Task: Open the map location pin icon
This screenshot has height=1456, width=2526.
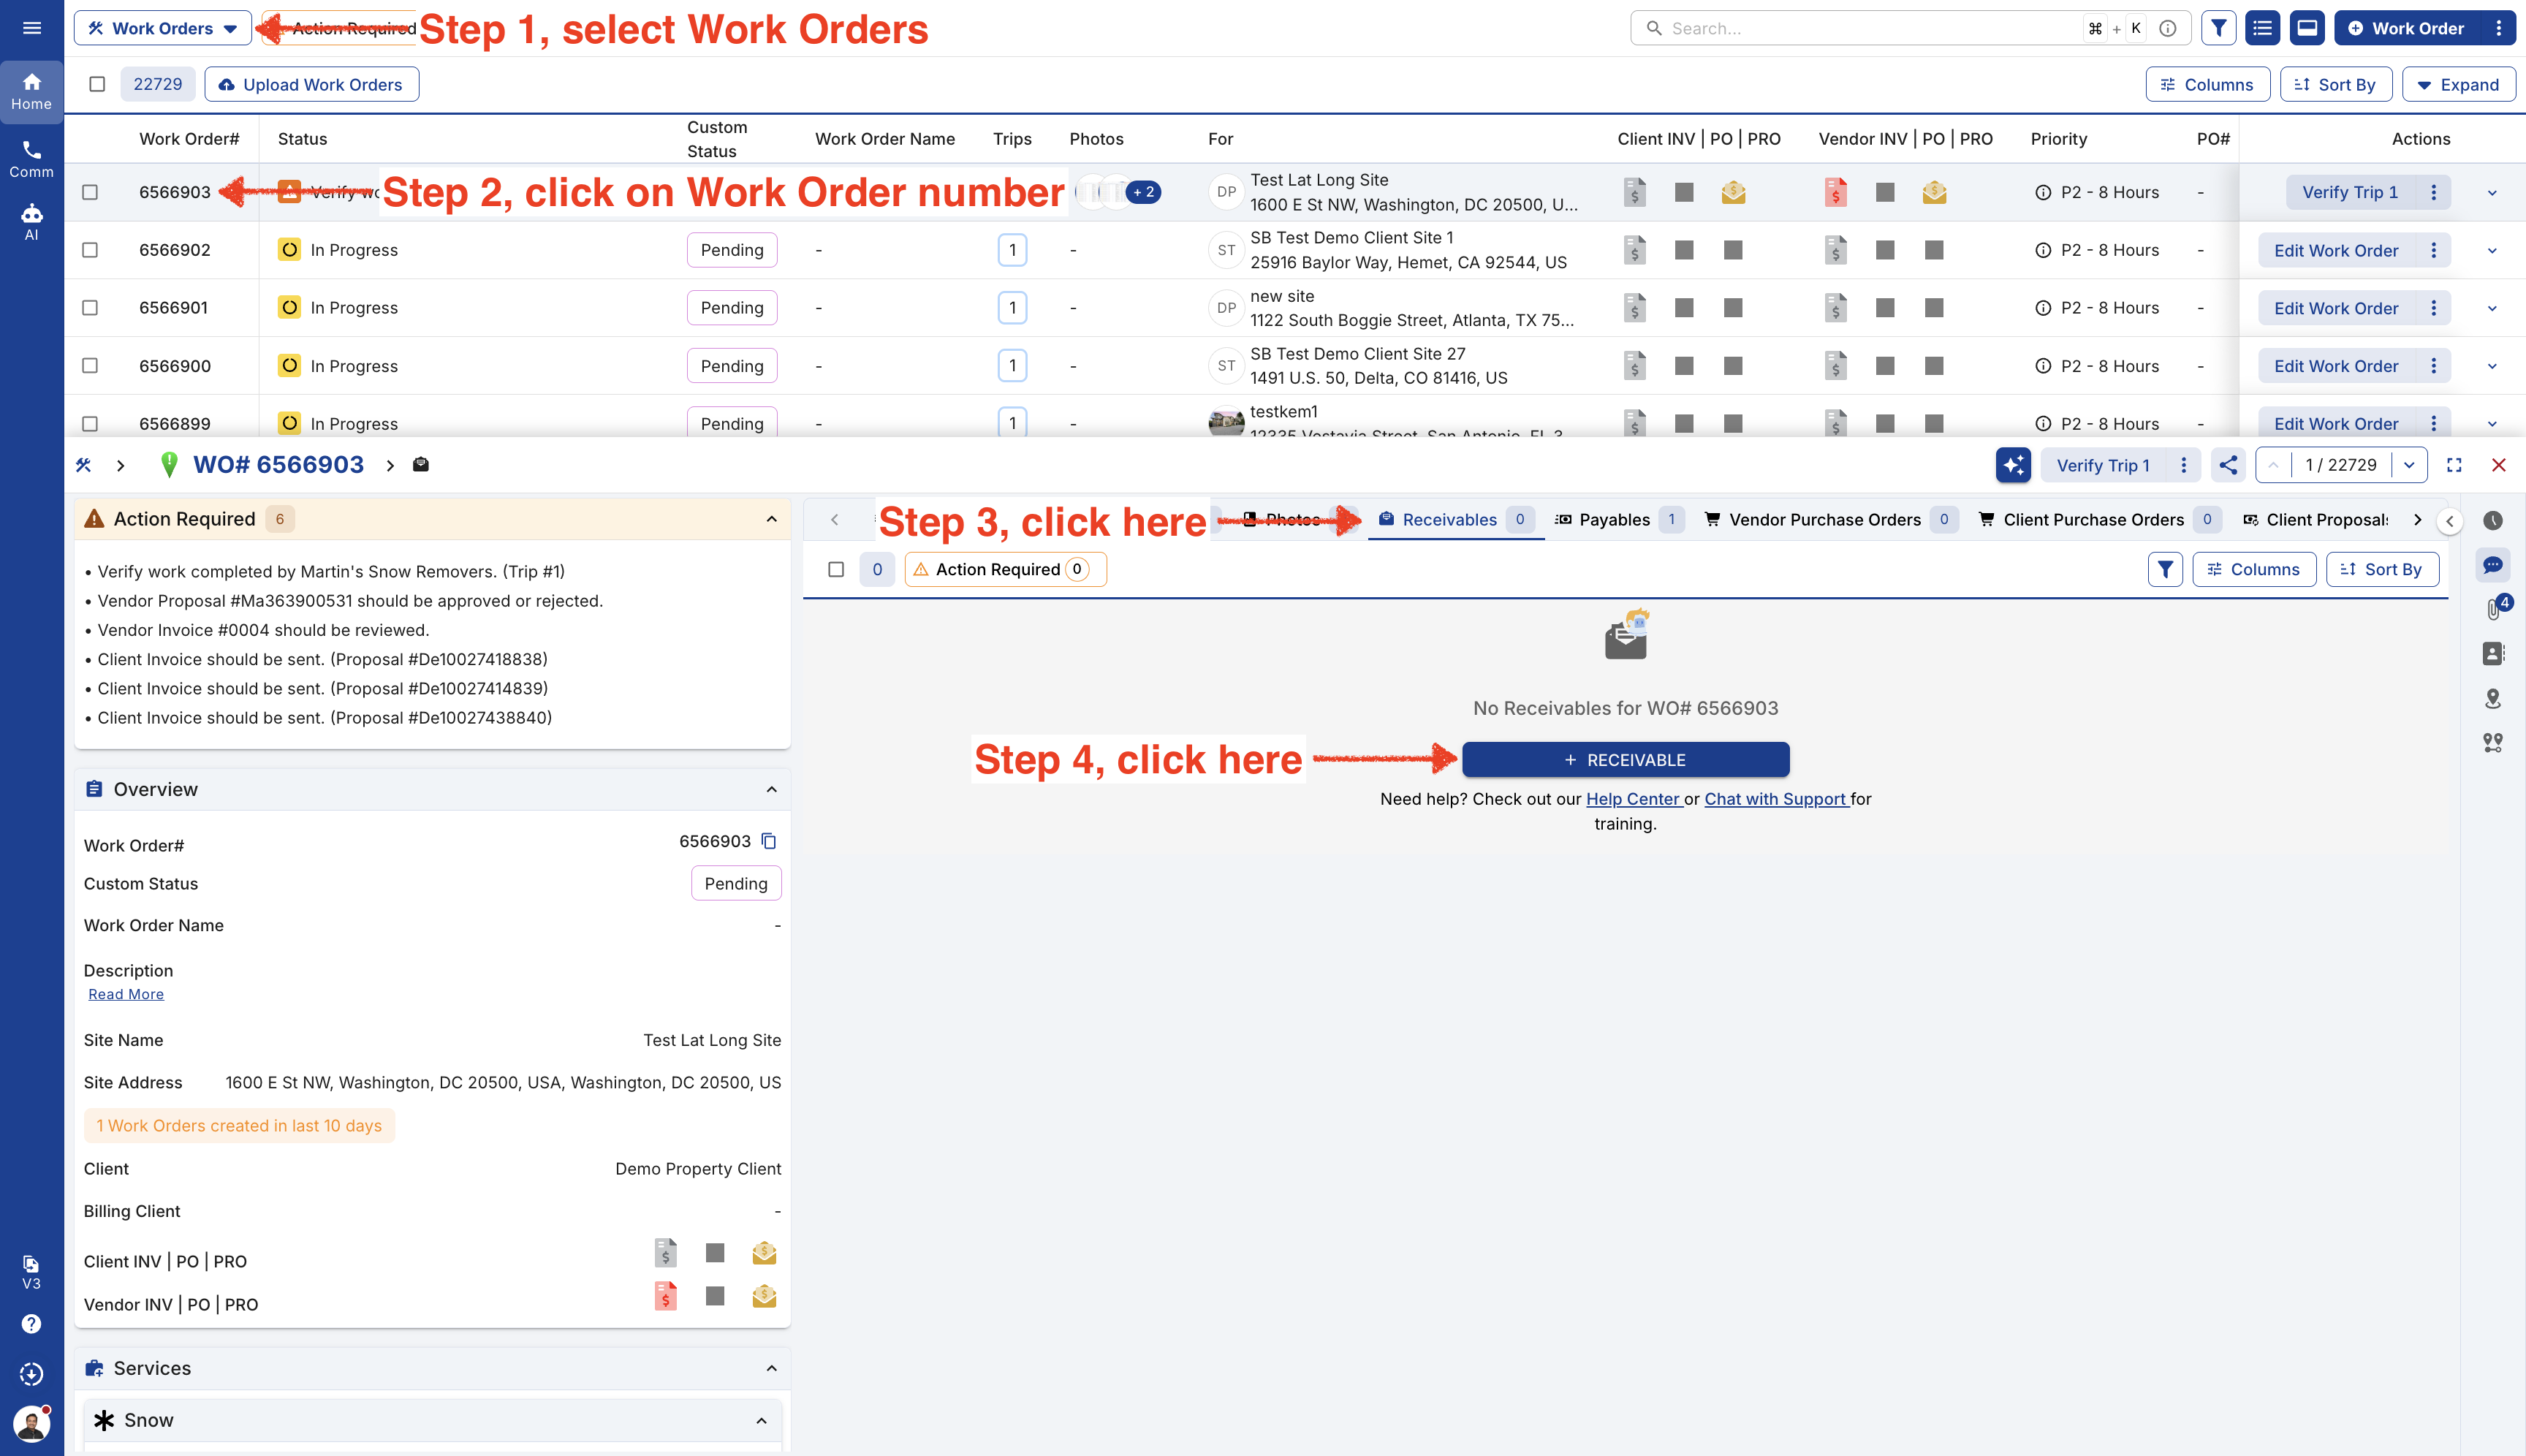Action: click(2493, 698)
